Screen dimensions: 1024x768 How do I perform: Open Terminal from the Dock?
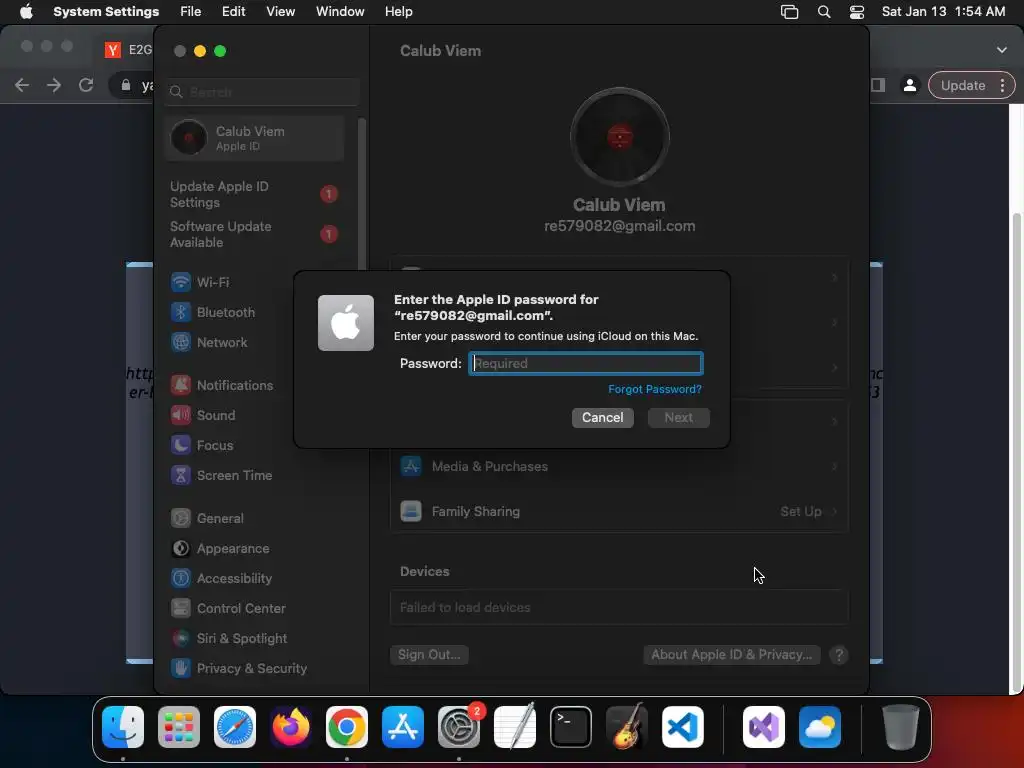pos(571,727)
